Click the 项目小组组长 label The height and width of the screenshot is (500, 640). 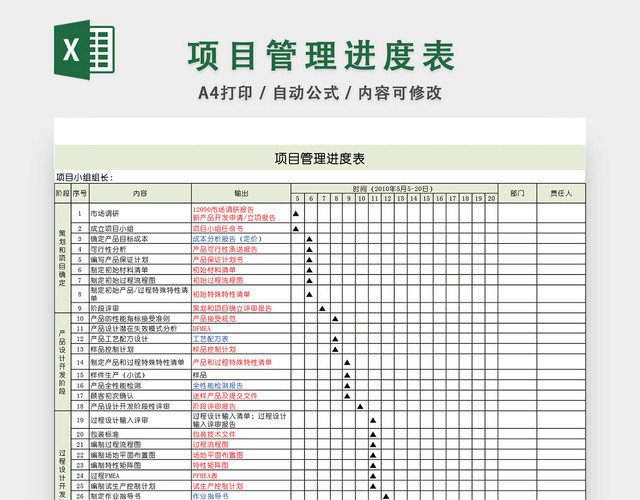pos(84,177)
